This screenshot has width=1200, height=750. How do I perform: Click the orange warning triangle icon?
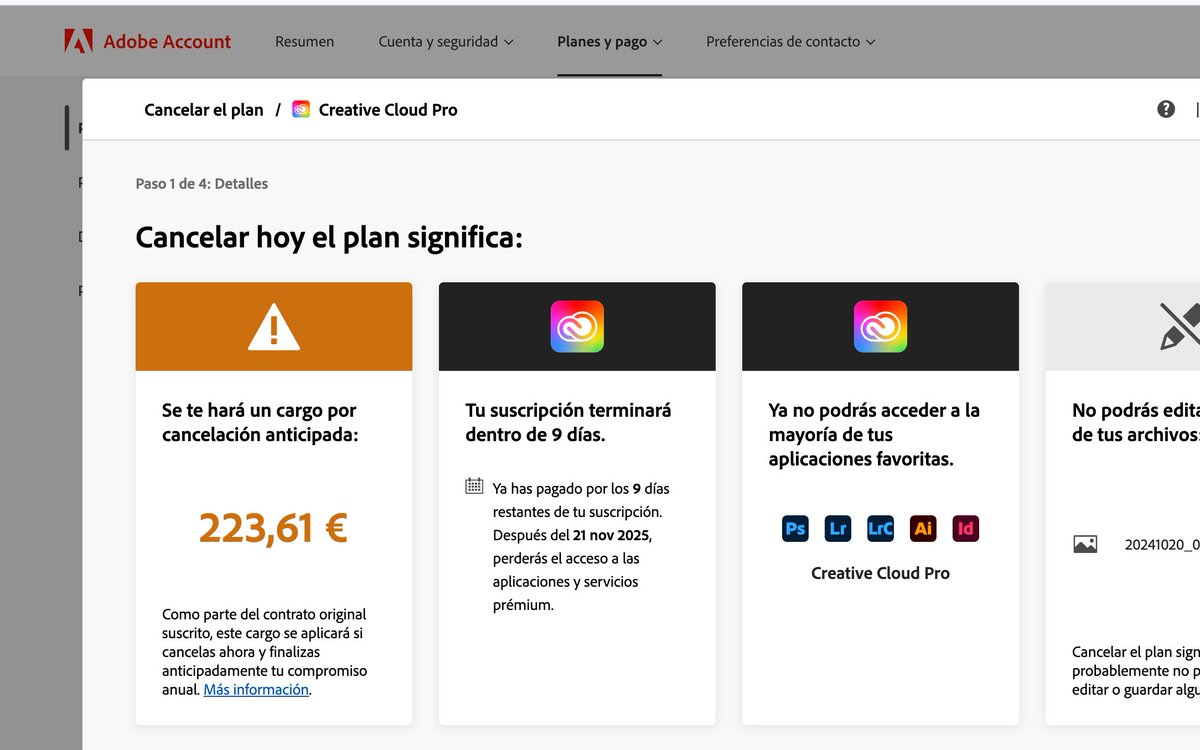(273, 325)
